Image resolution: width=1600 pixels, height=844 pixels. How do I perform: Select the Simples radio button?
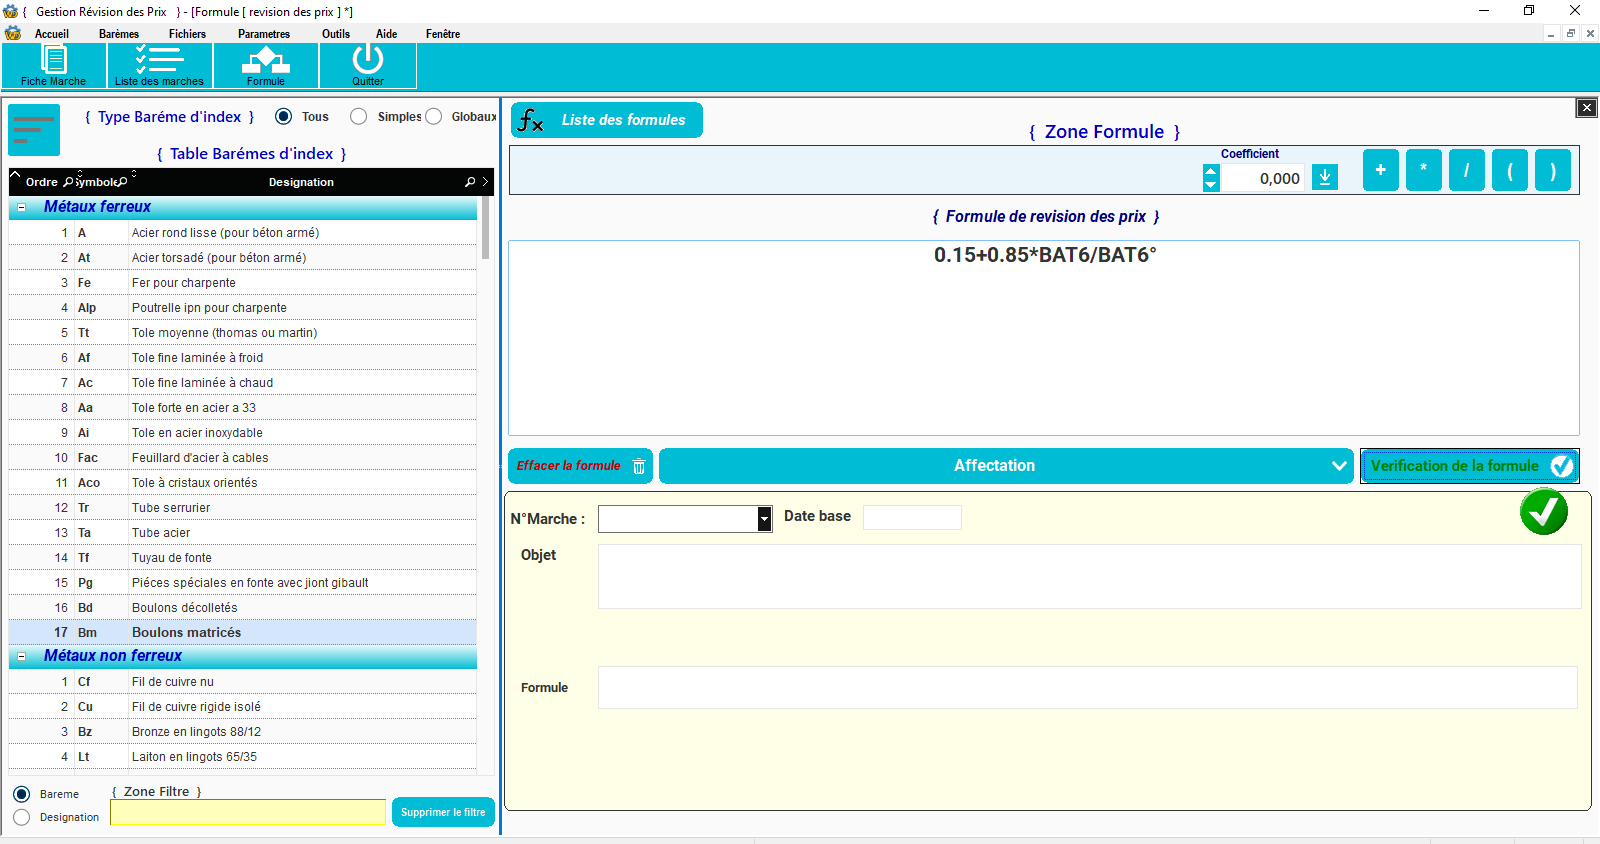point(359,117)
